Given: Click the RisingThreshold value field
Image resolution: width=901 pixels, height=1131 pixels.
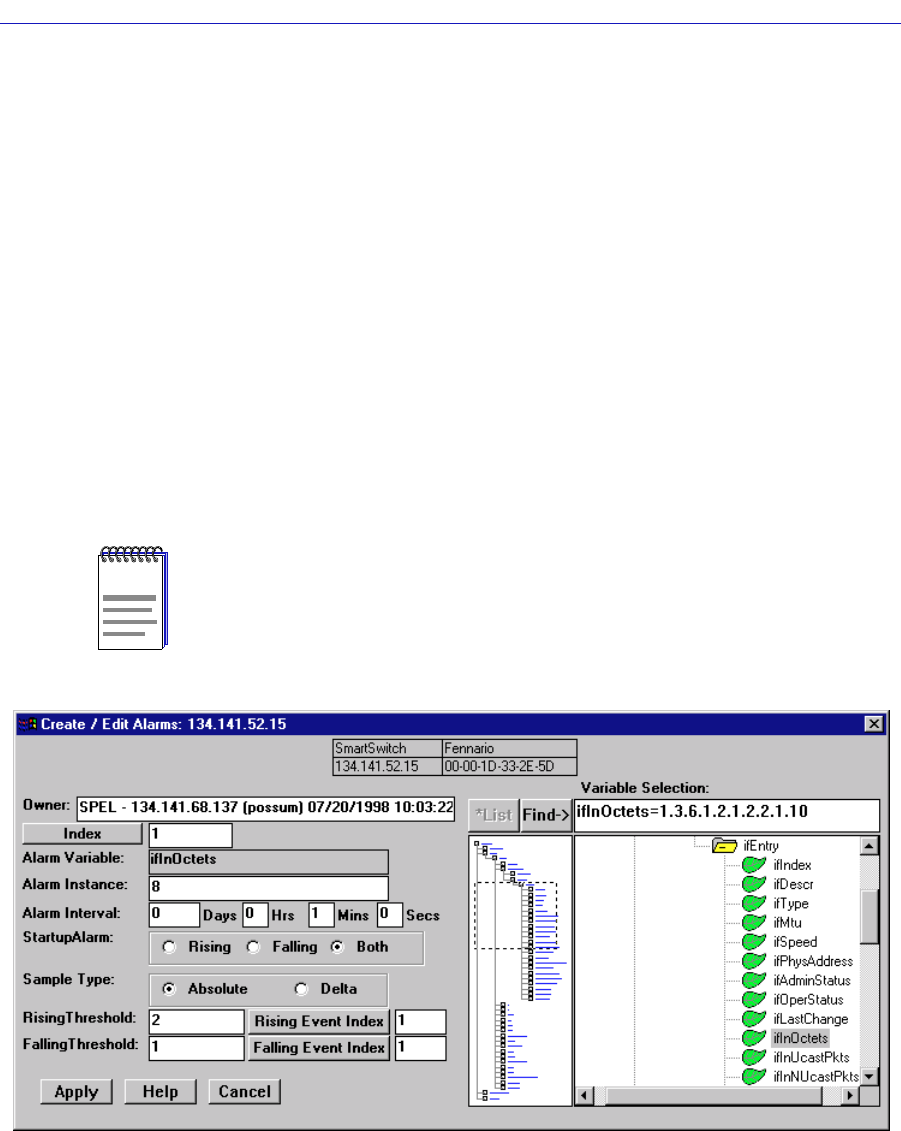Looking at the screenshot, I should [x=196, y=1021].
